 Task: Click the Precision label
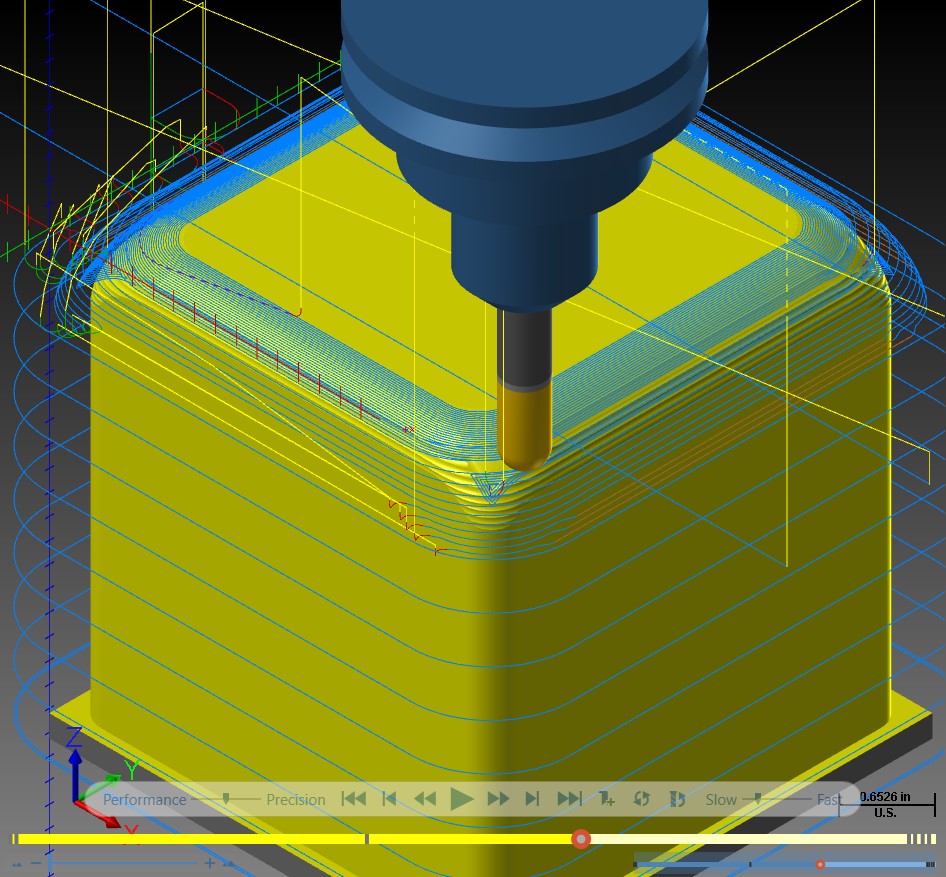(x=296, y=800)
